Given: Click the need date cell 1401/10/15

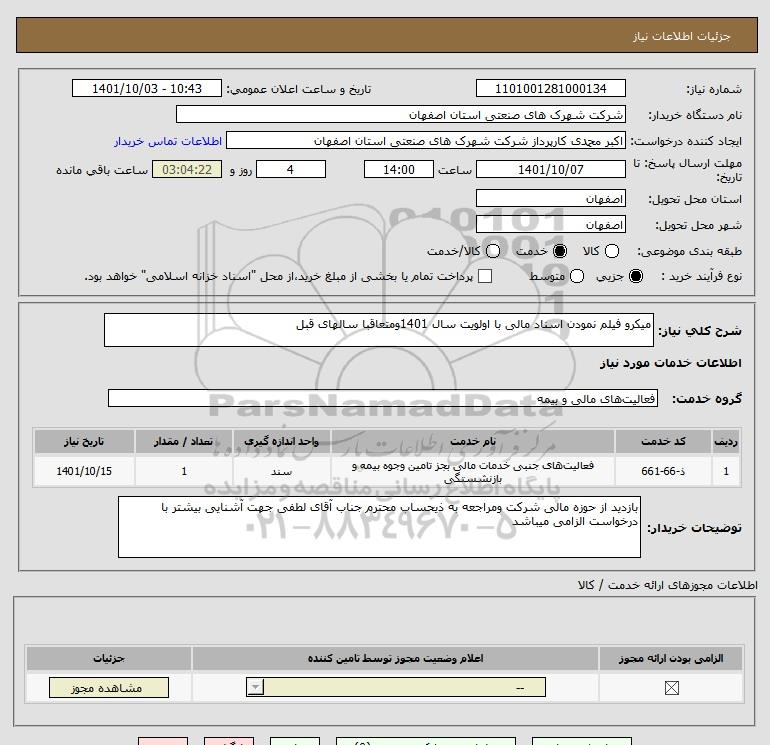Looking at the screenshot, I should tap(84, 471).
